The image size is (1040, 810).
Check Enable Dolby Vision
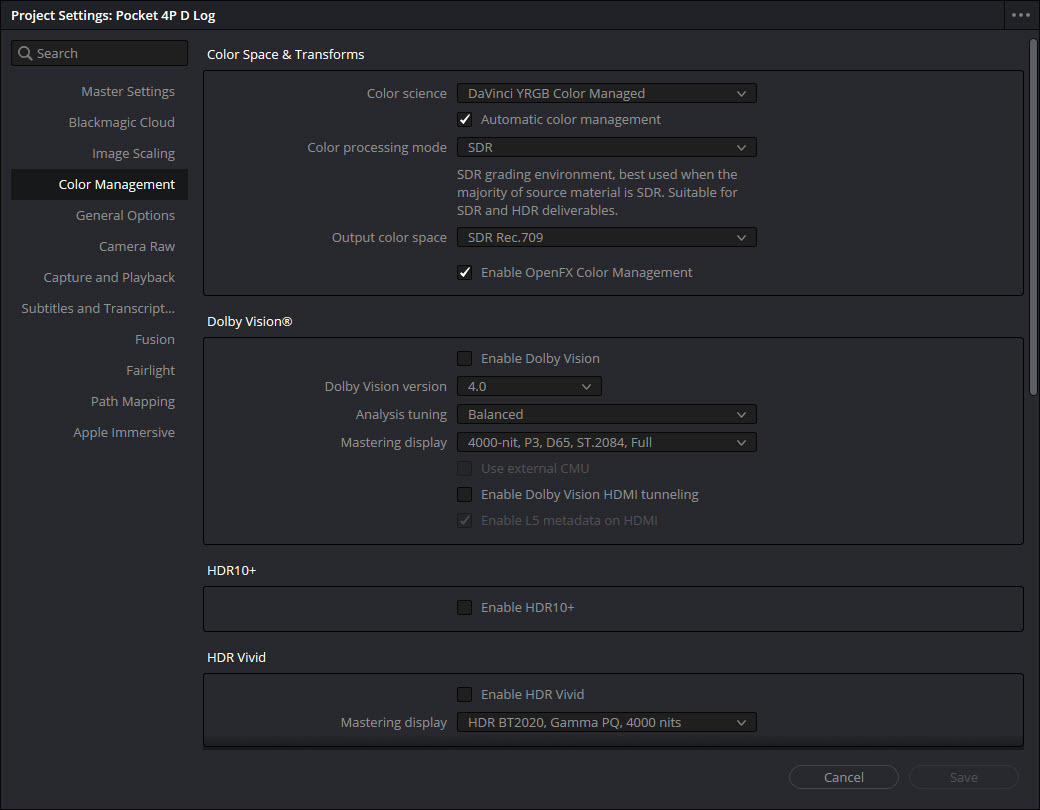464,358
